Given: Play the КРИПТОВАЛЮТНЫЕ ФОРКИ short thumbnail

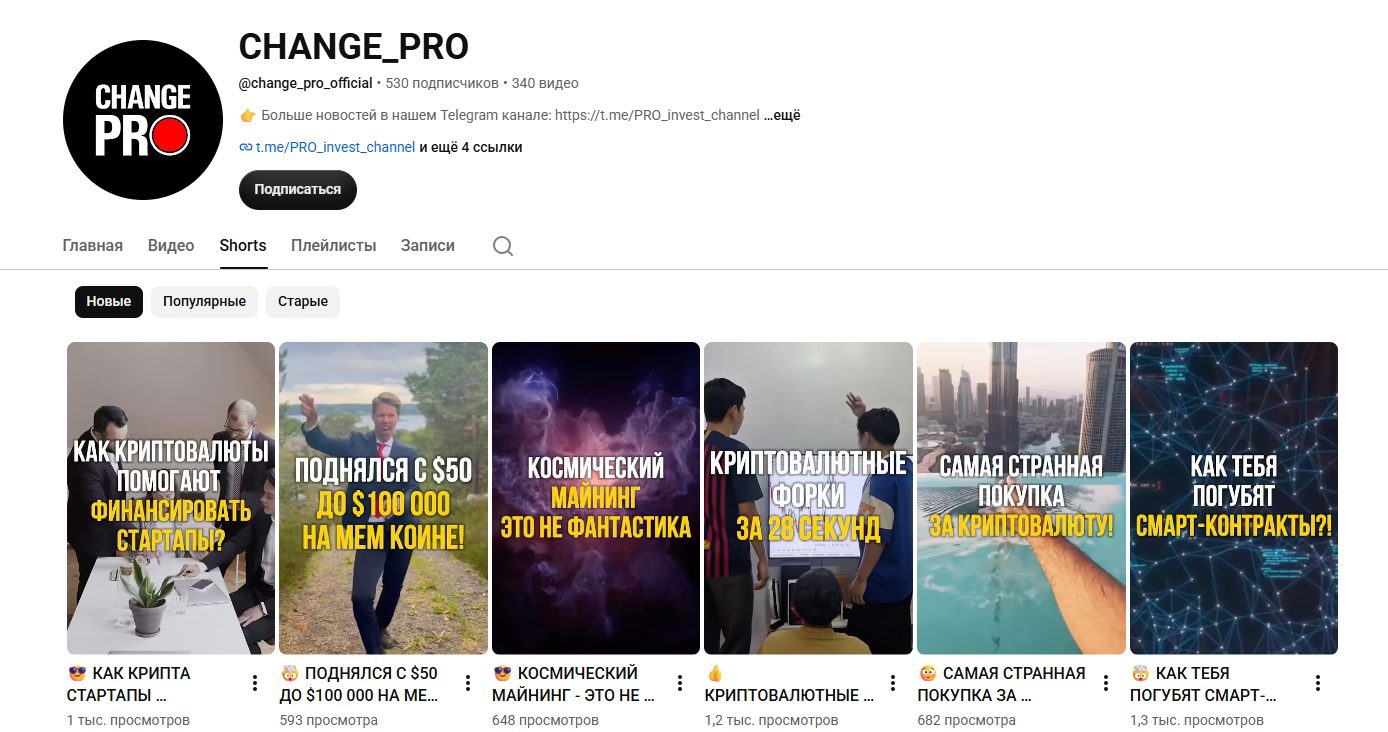Looking at the screenshot, I should tap(809, 498).
